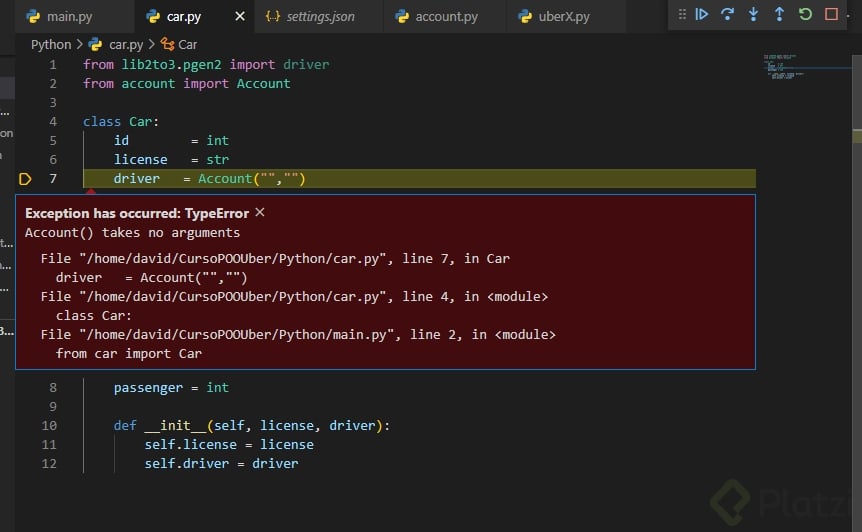Switch to the account.py tab
Viewport: 862px width, 532px height.
(439, 17)
